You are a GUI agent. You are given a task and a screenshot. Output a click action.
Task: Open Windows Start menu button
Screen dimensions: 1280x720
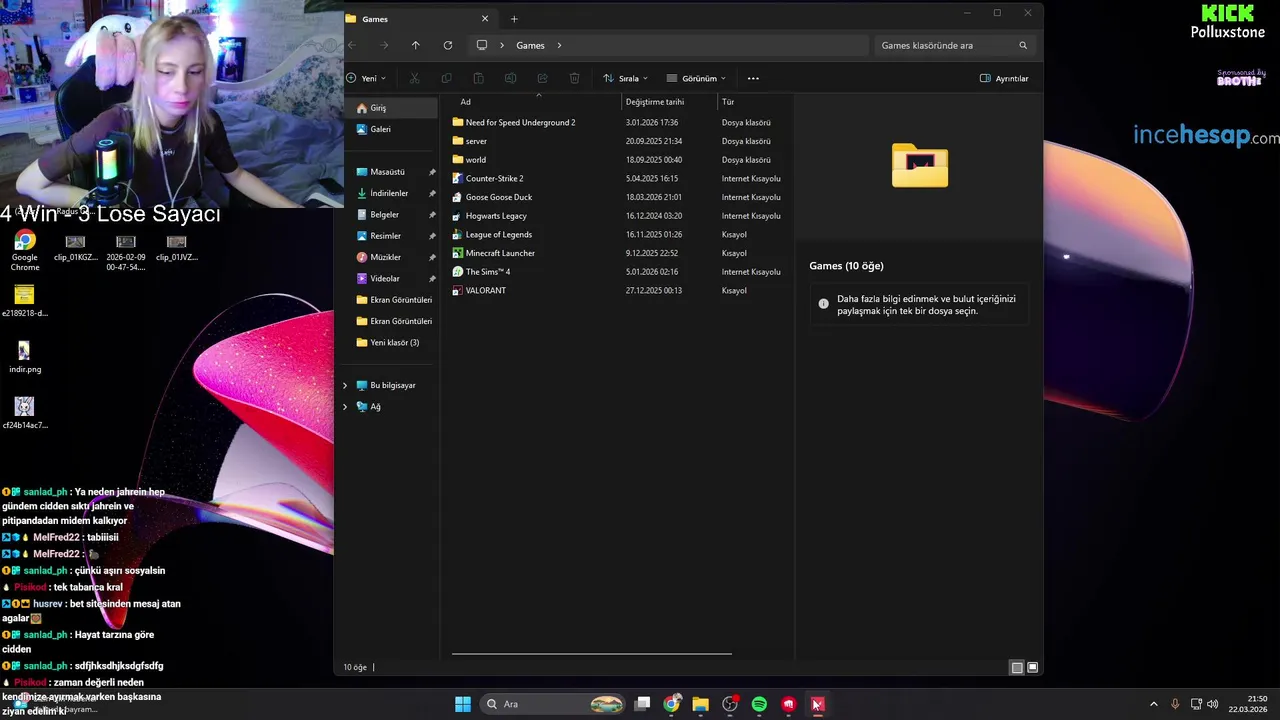coord(463,704)
